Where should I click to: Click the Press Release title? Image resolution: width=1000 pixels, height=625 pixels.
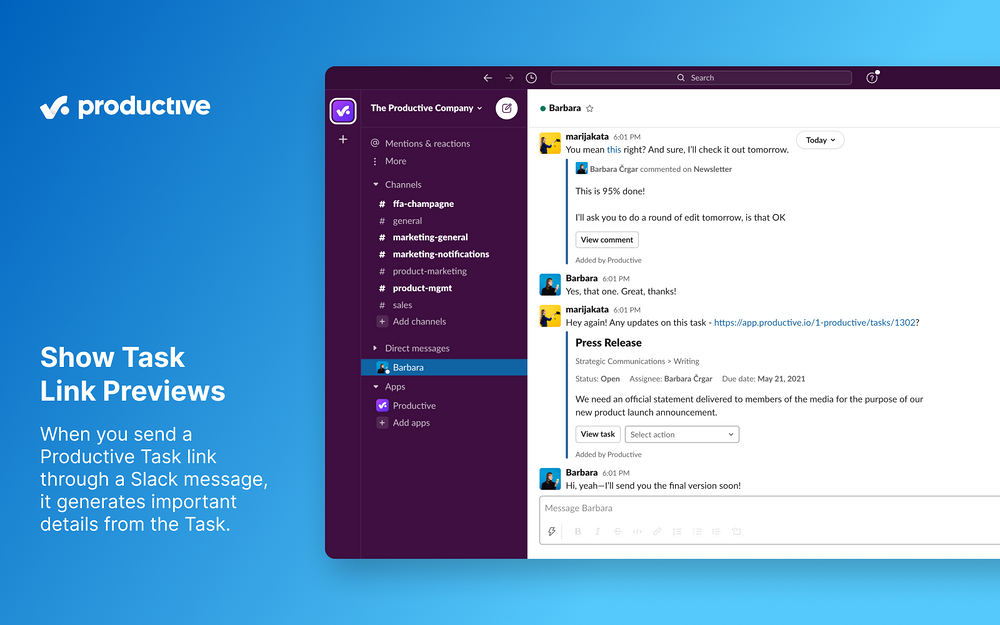pos(608,342)
